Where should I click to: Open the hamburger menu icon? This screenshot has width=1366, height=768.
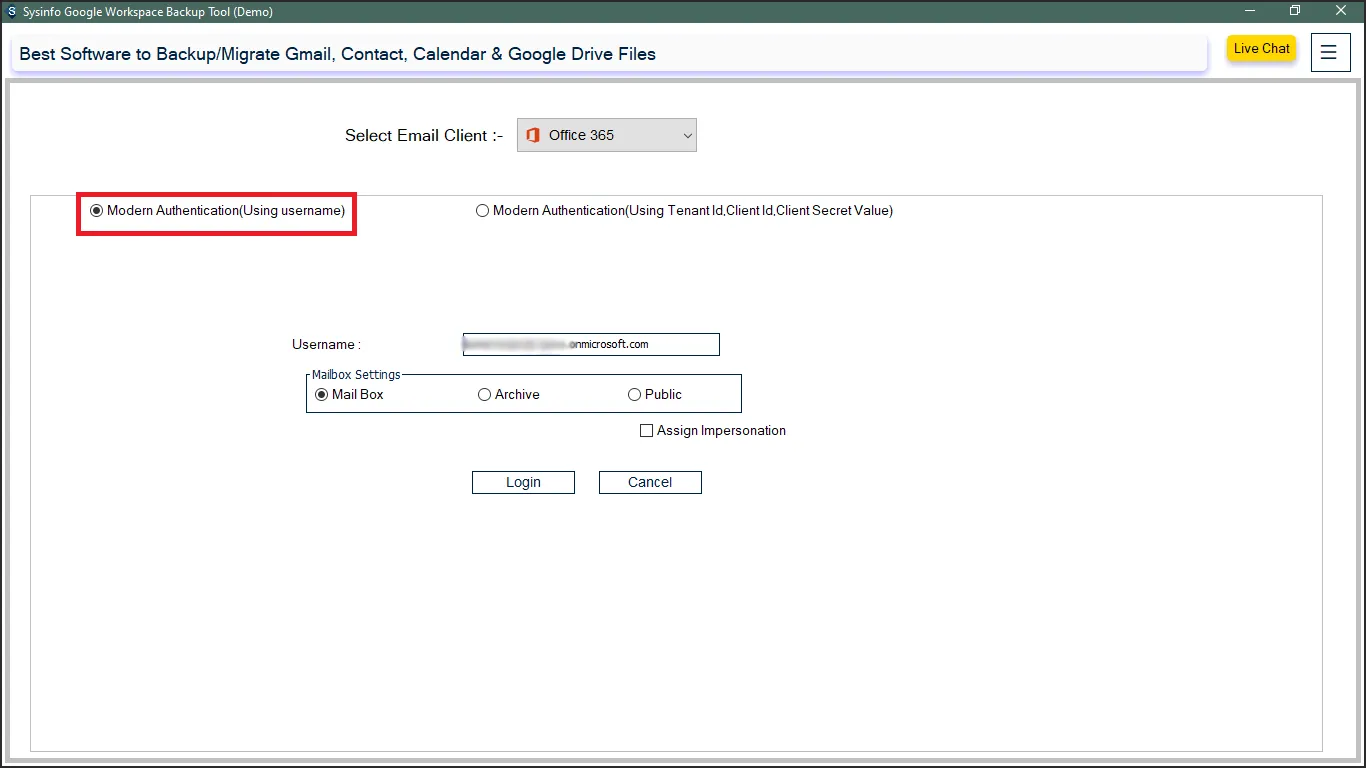tap(1329, 52)
